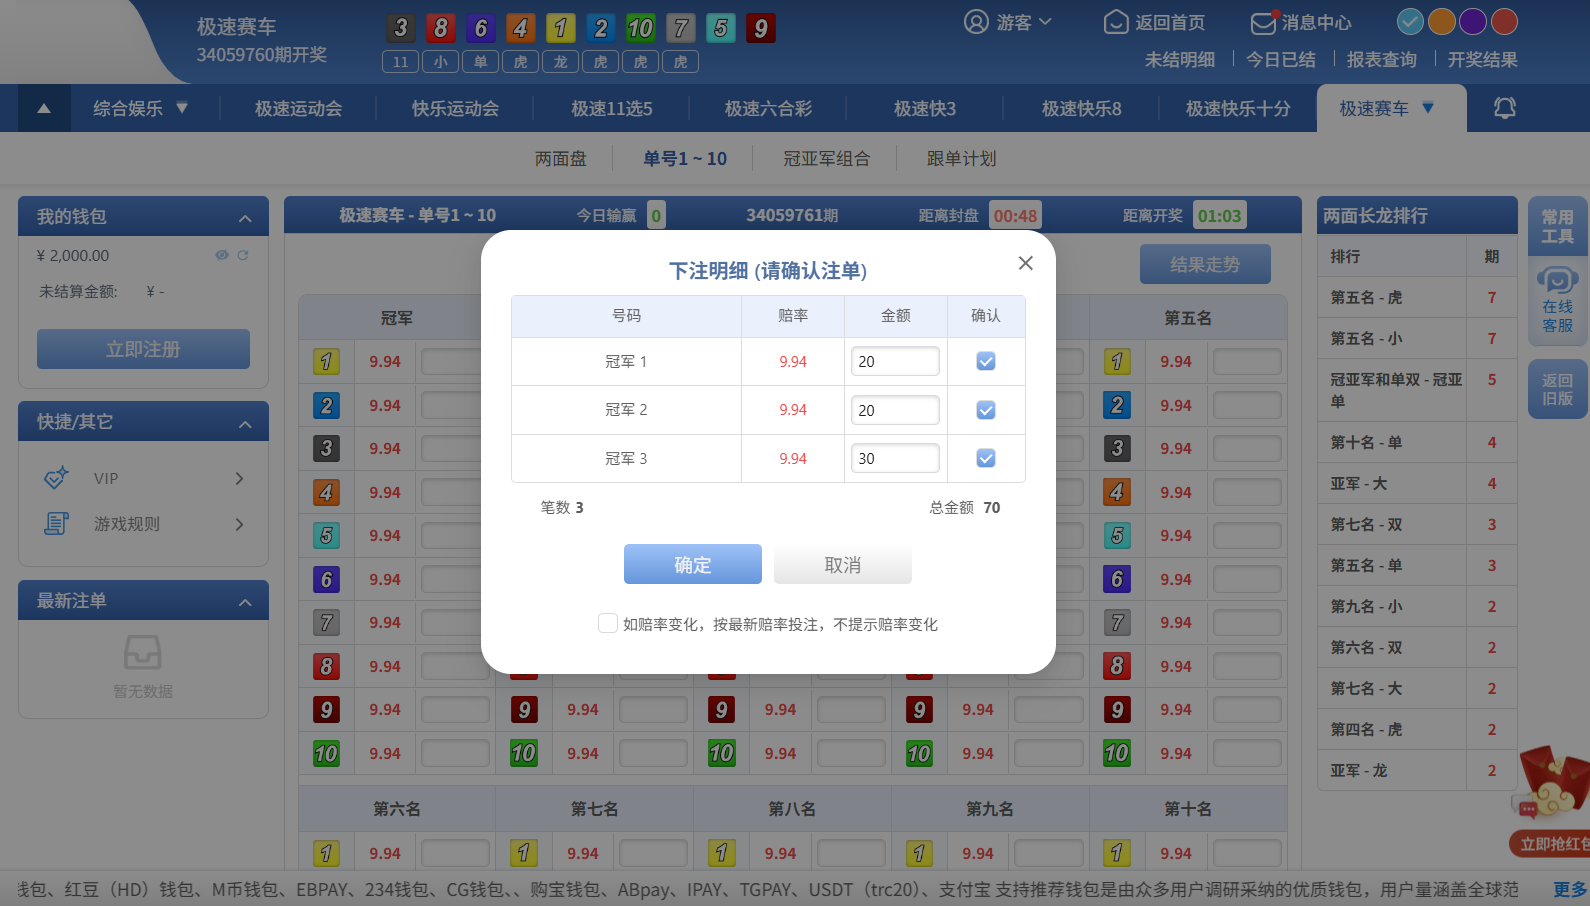
Task: Click 确定 to confirm the bets
Action: [693, 564]
